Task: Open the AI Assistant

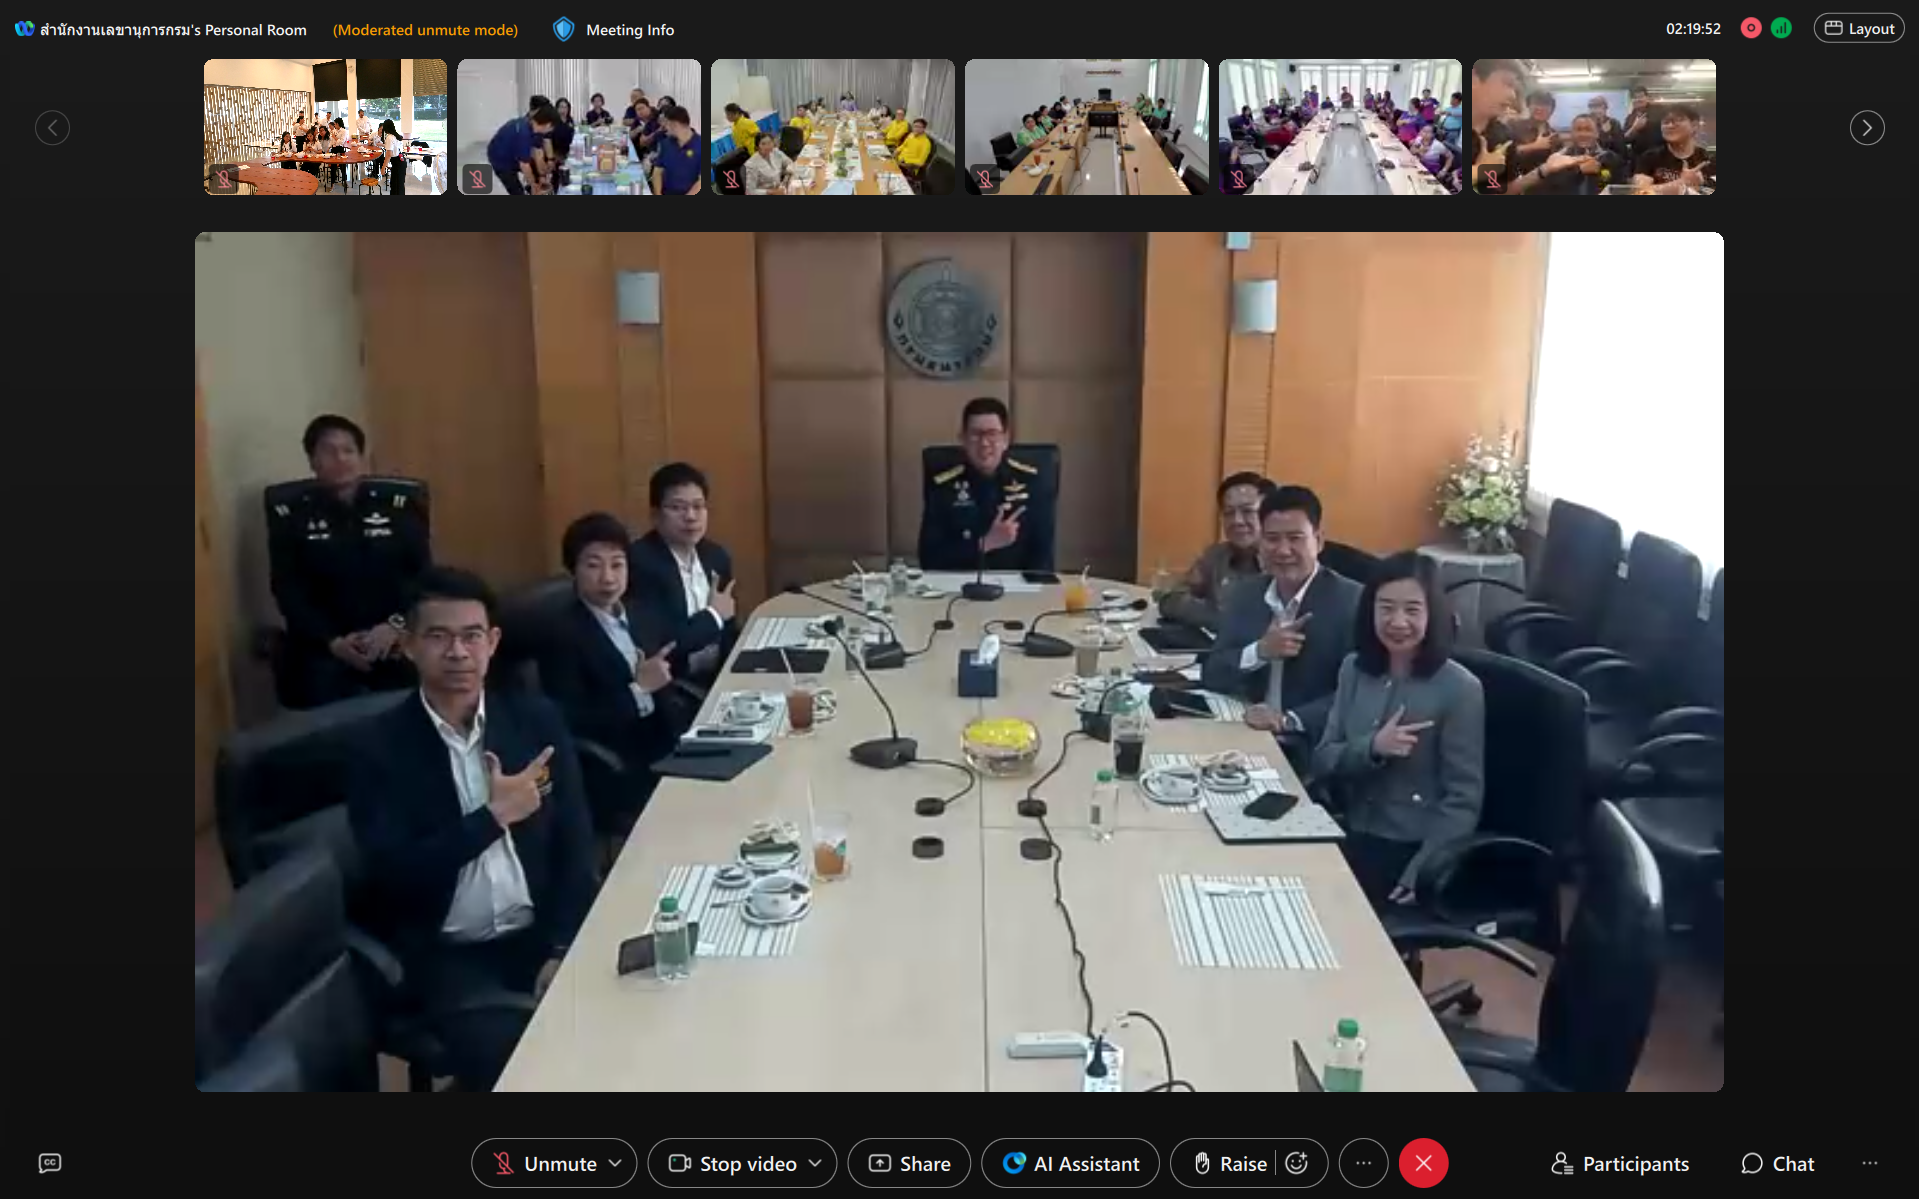Action: pyautogui.click(x=1070, y=1163)
